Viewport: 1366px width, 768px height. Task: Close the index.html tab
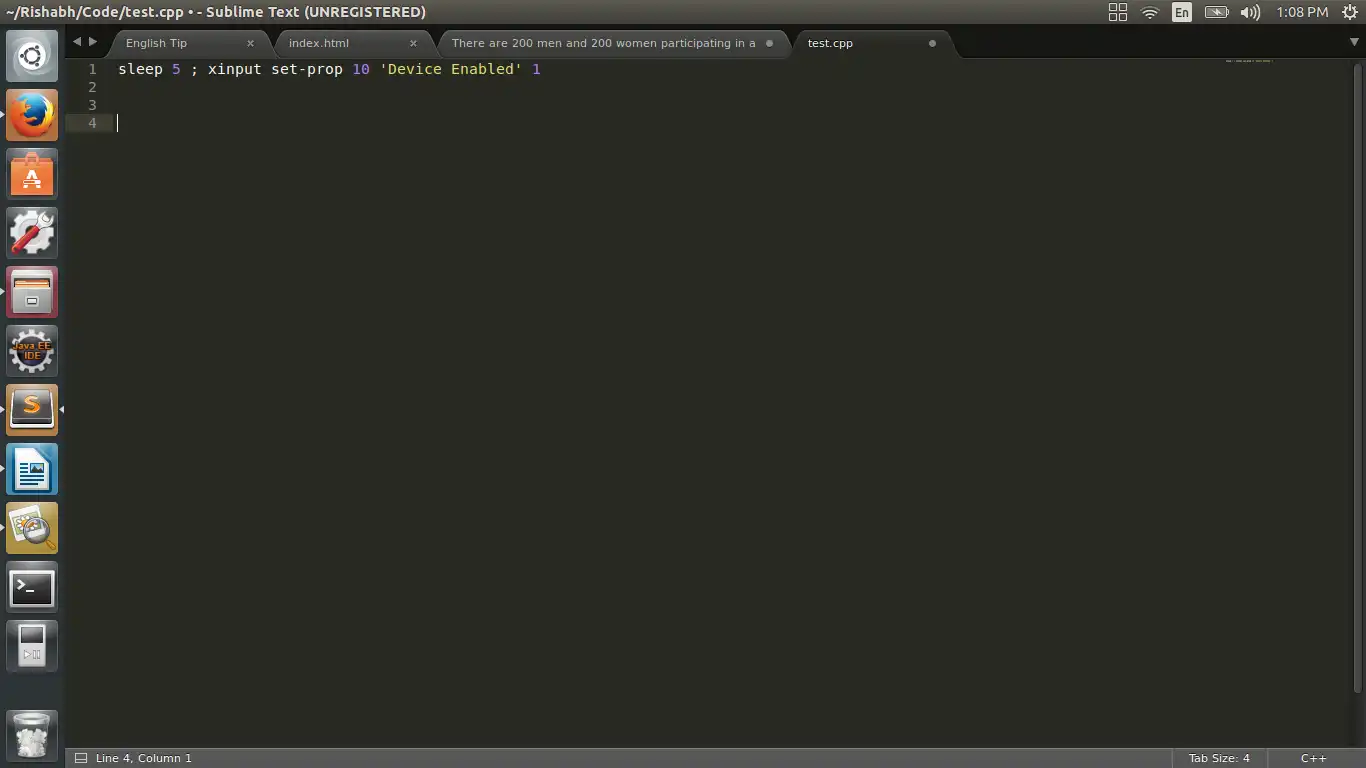pyautogui.click(x=413, y=43)
